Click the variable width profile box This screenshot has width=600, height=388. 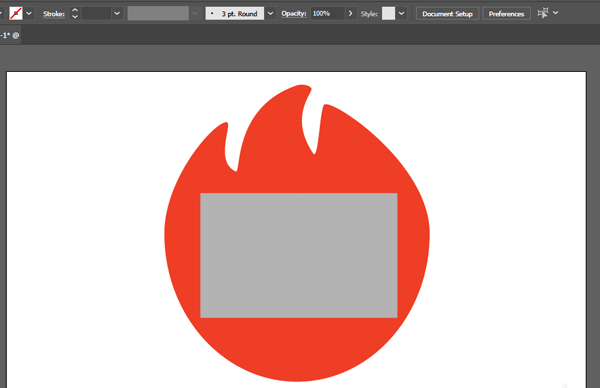[x=158, y=13]
